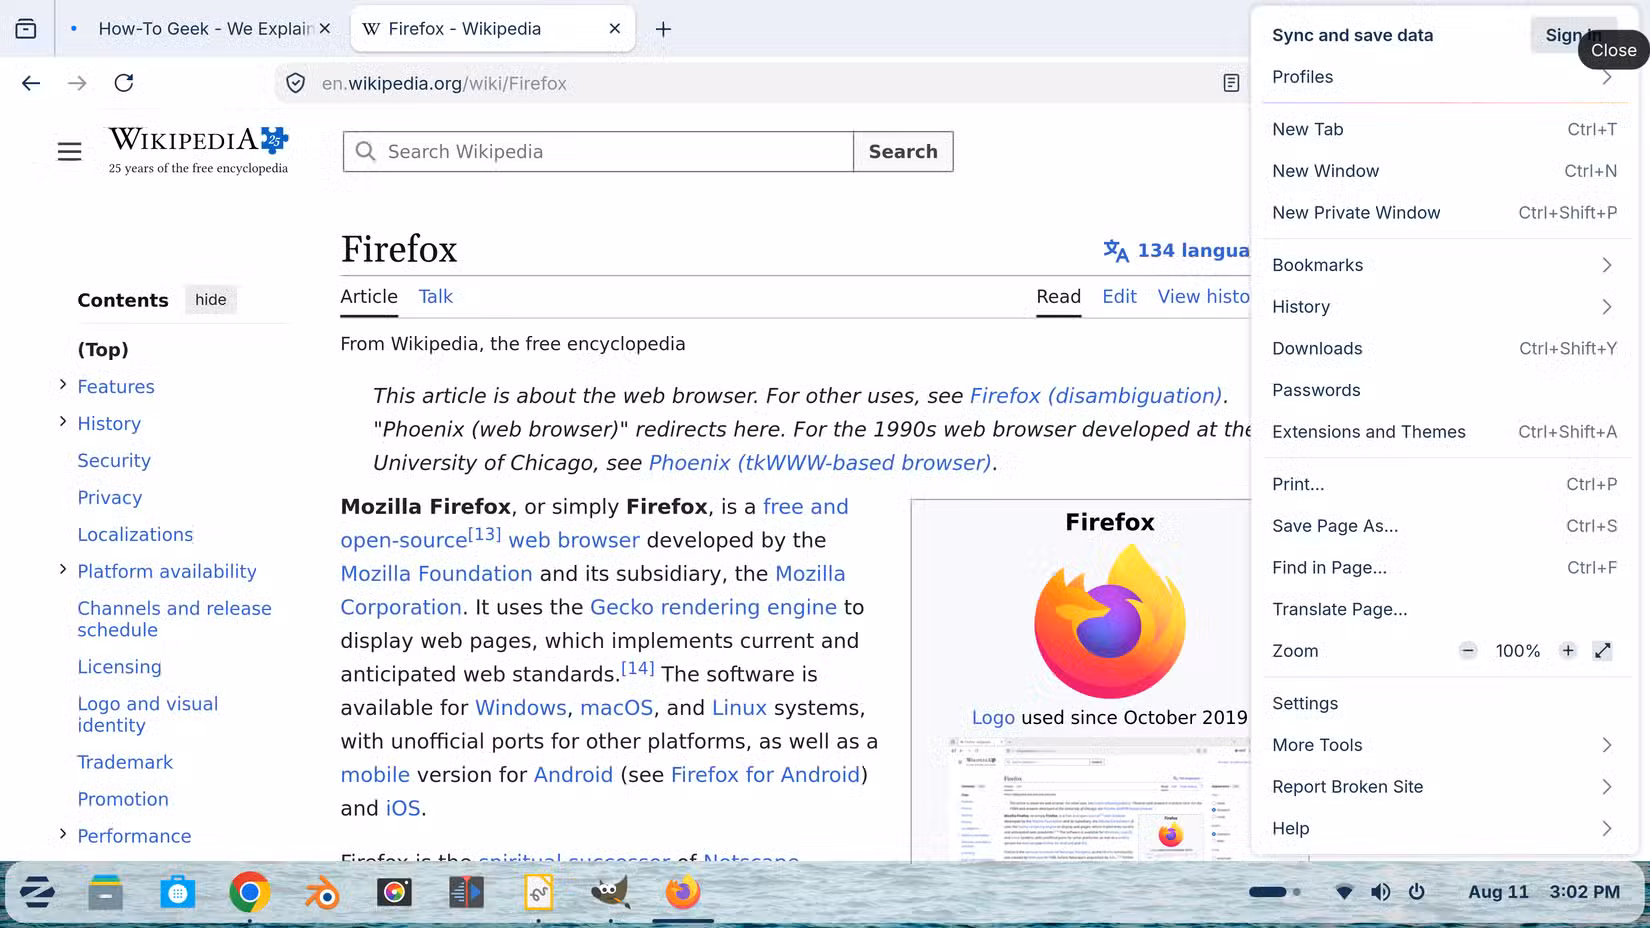
Task: Open Gecko rendering engine link
Action: coord(713,607)
